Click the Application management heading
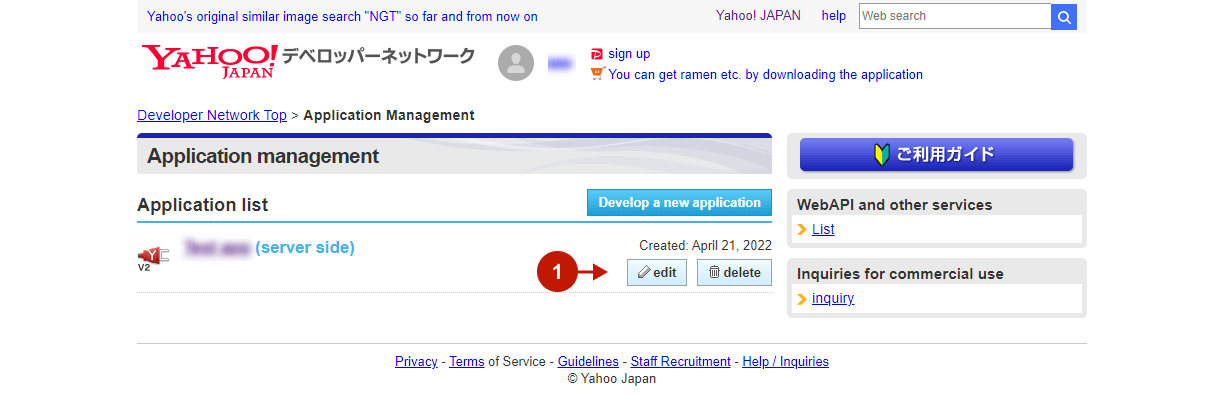 (263, 156)
